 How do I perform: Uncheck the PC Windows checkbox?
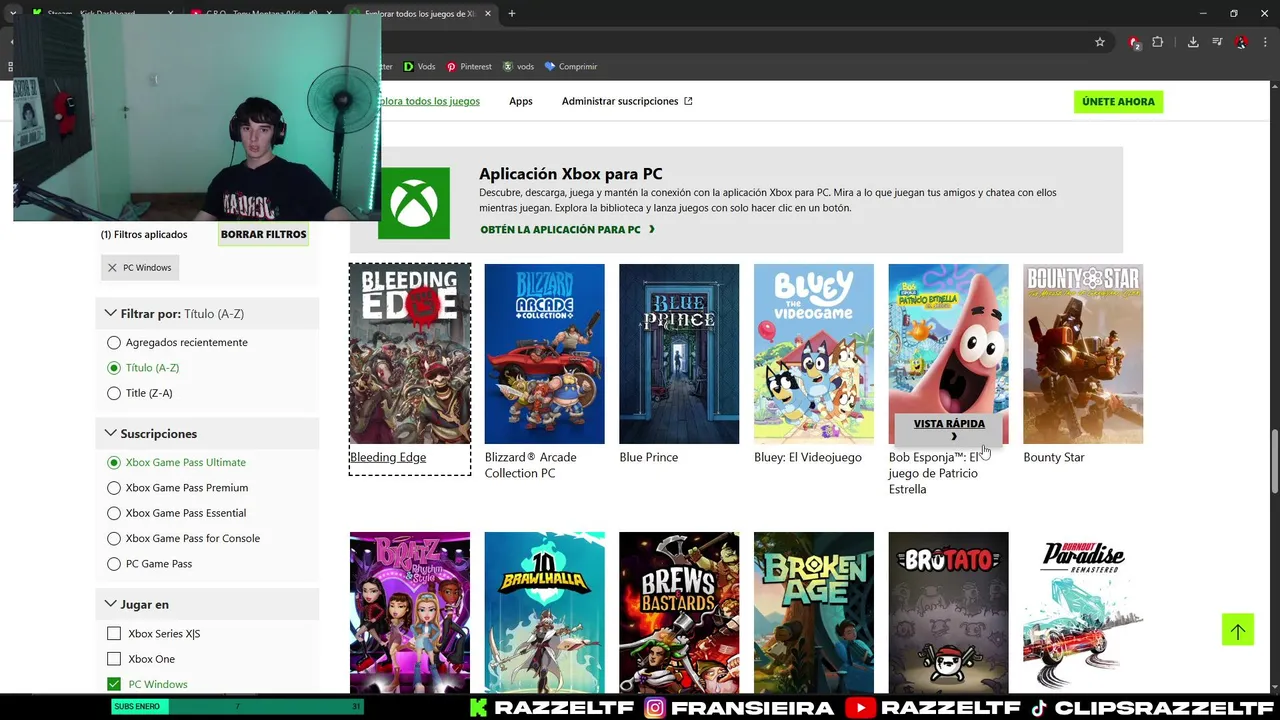(114, 684)
